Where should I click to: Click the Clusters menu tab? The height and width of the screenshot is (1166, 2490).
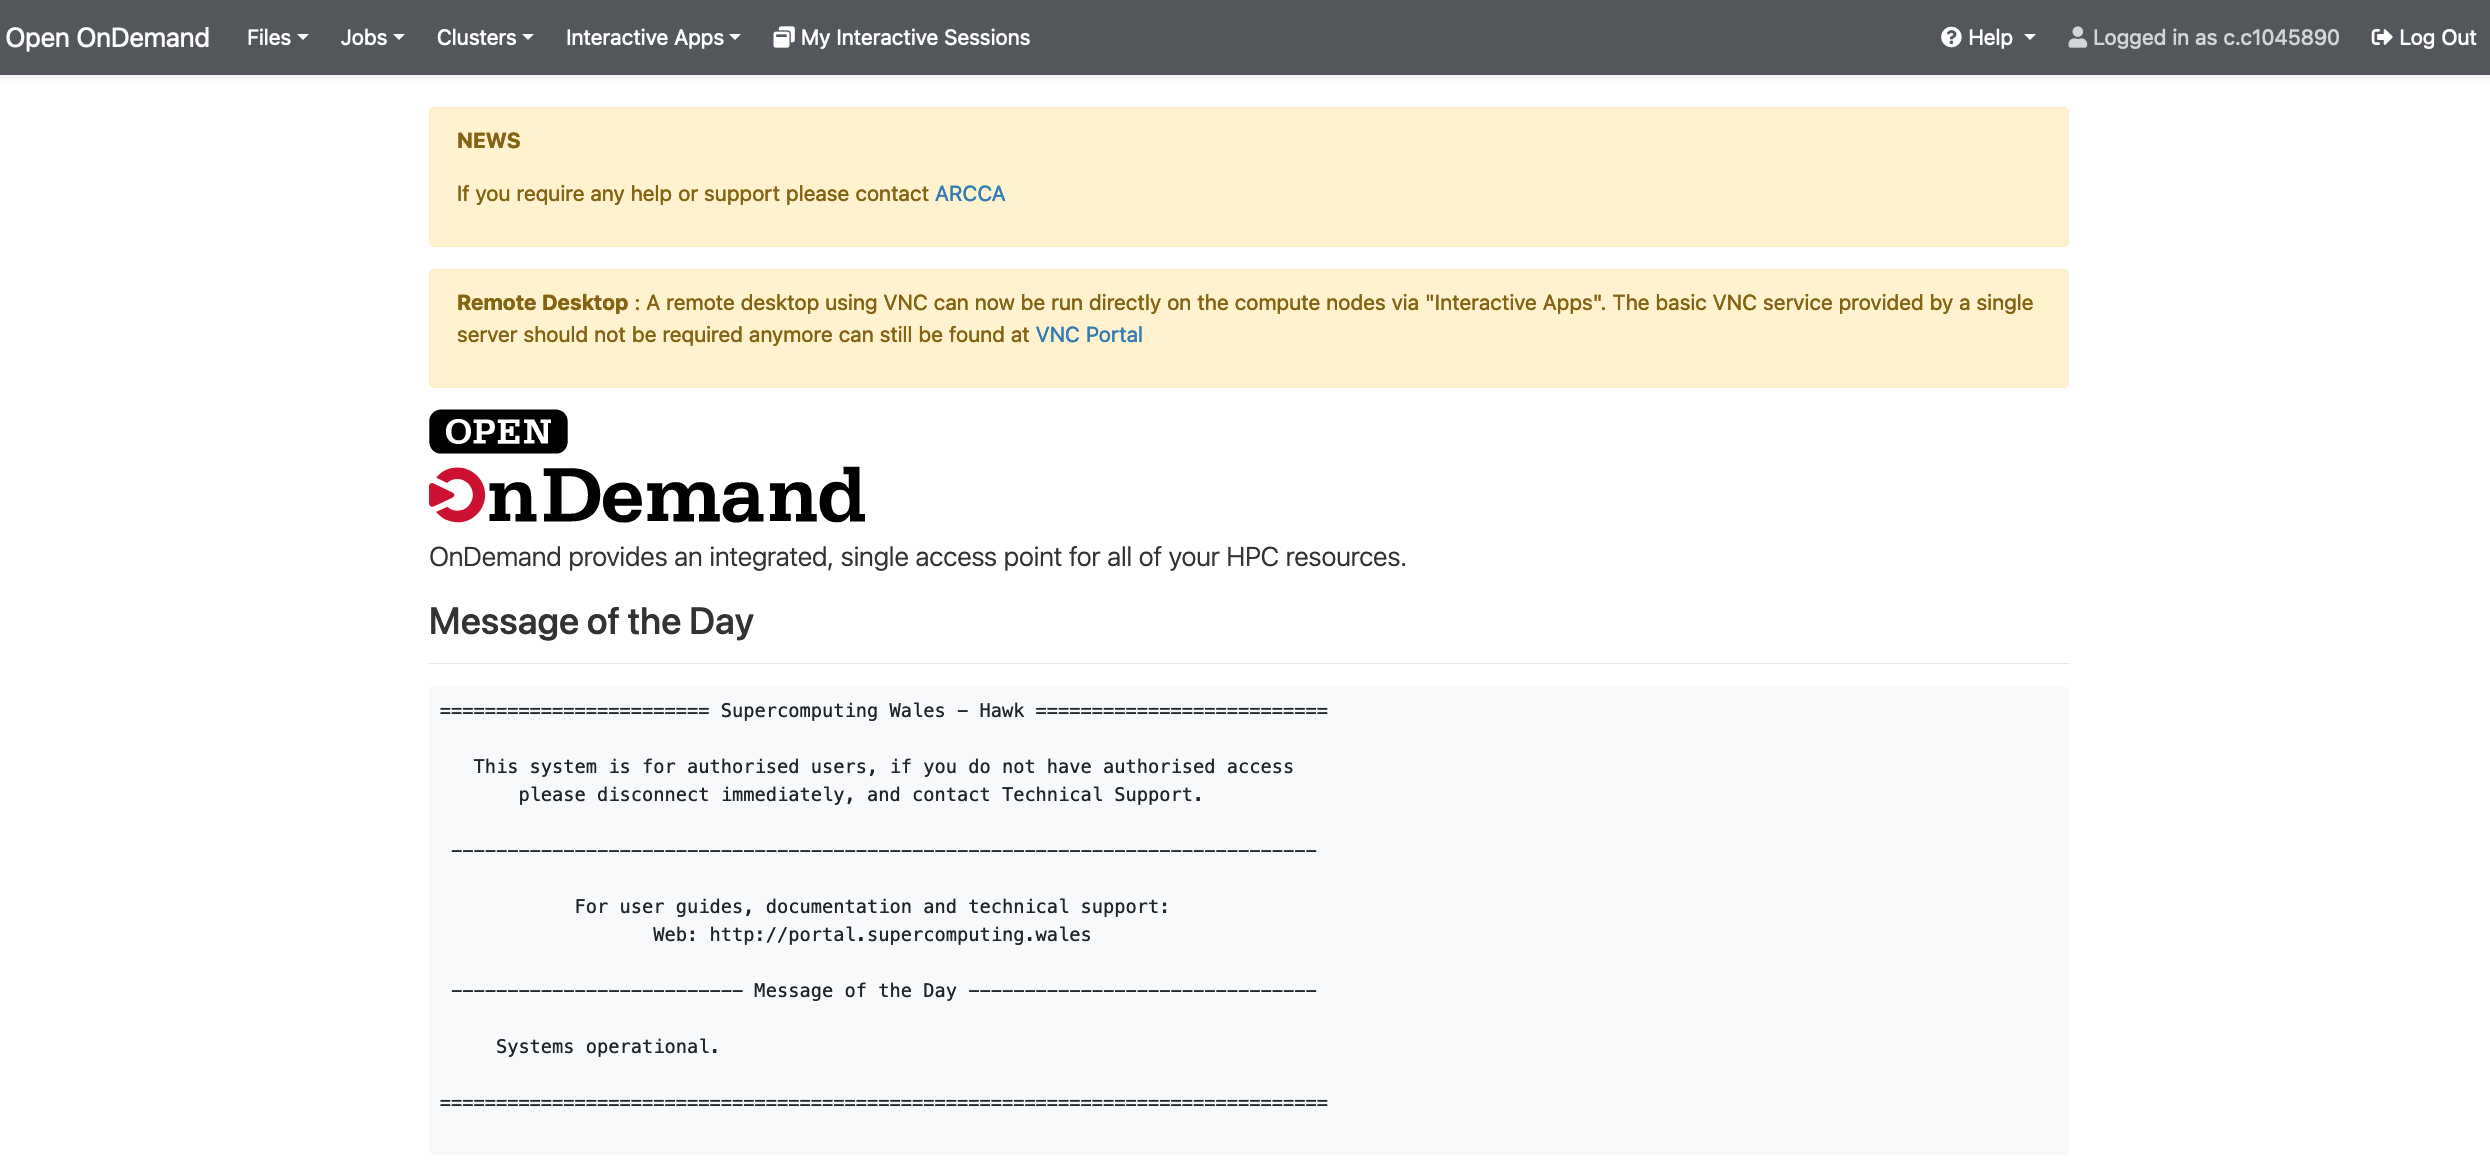point(481,37)
